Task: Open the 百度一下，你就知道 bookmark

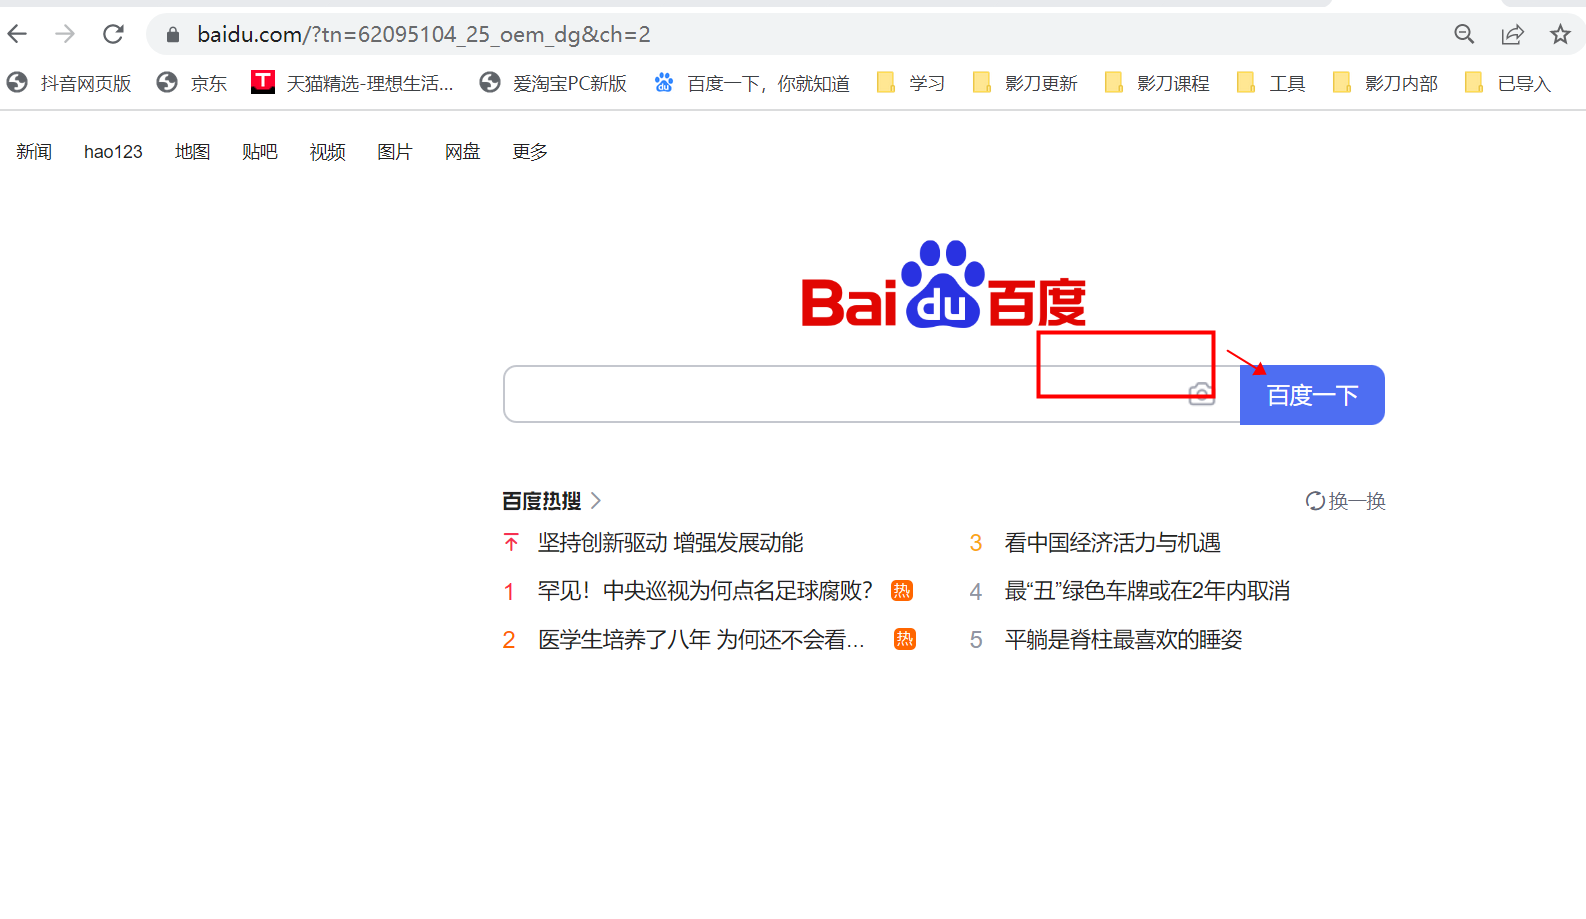Action: 752,83
